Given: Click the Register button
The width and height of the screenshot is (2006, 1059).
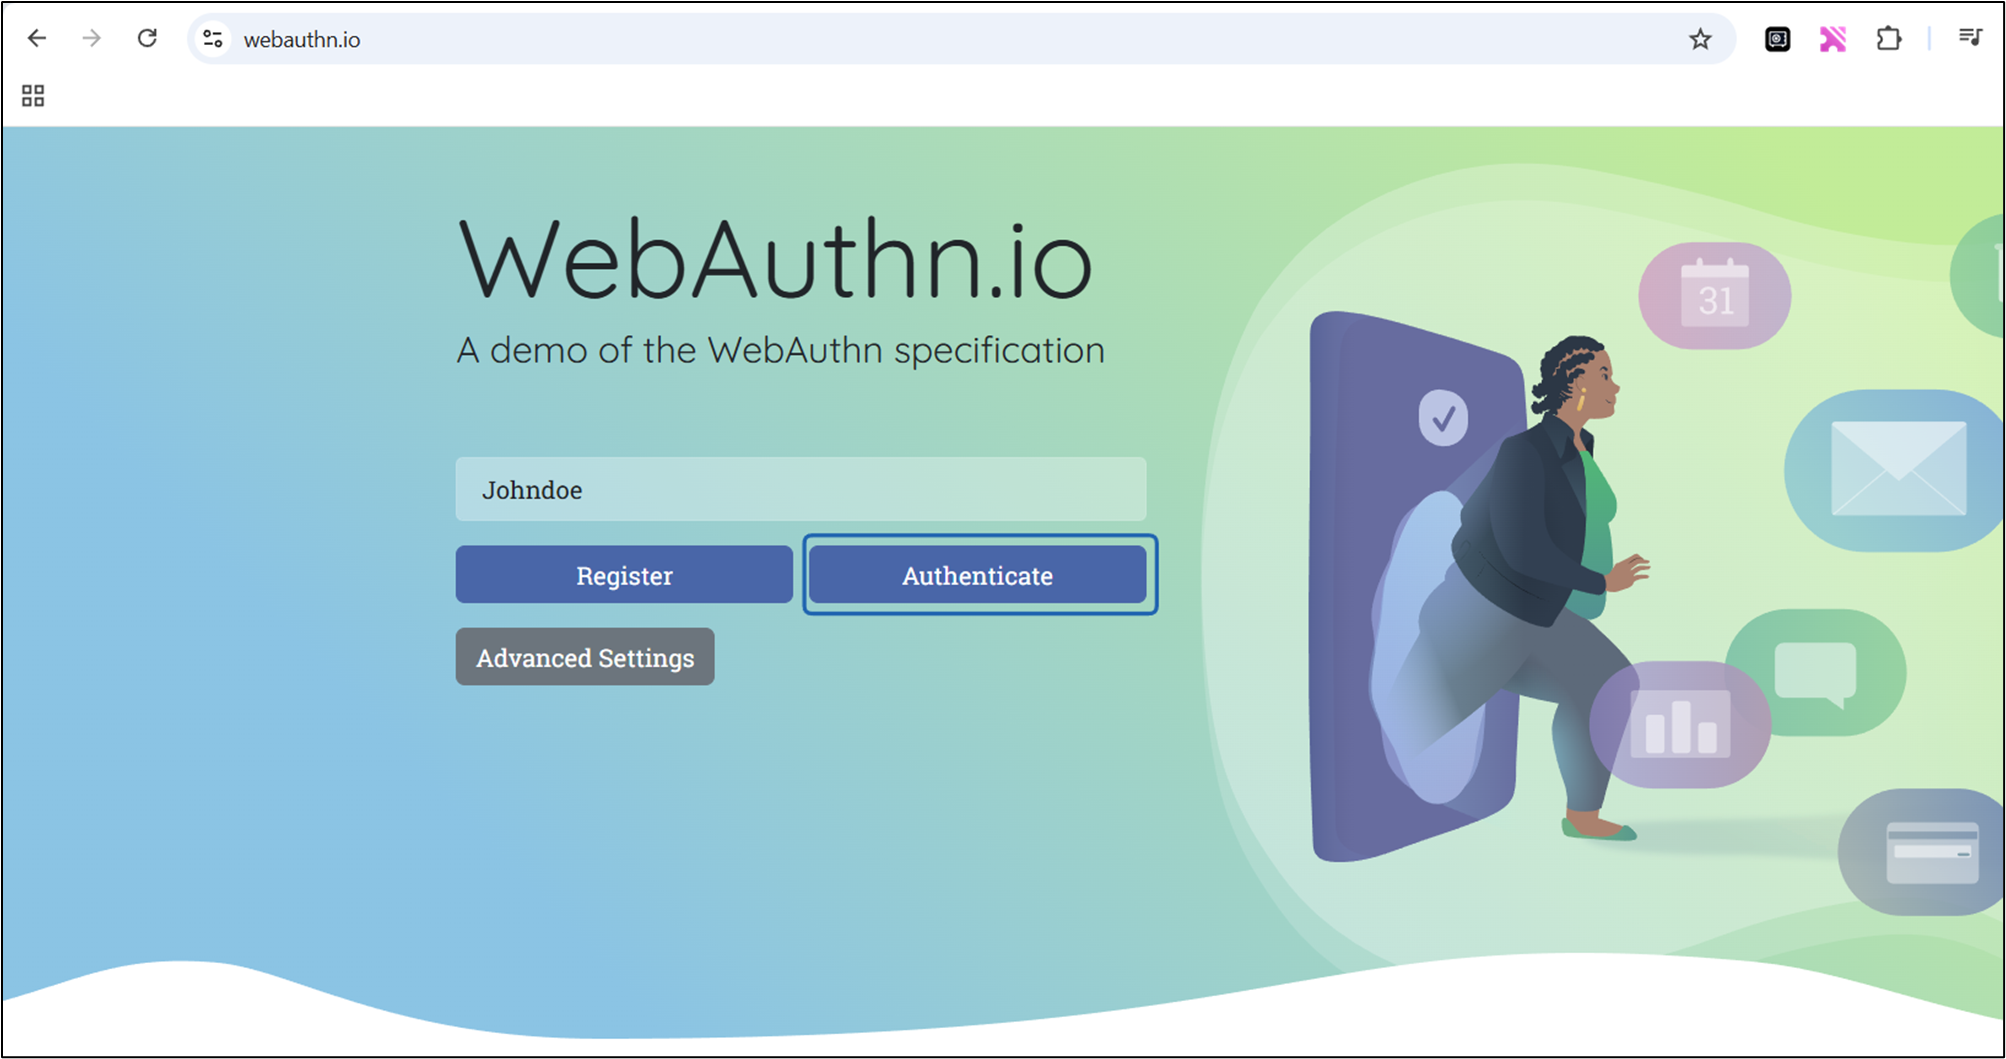Looking at the screenshot, I should (x=624, y=575).
